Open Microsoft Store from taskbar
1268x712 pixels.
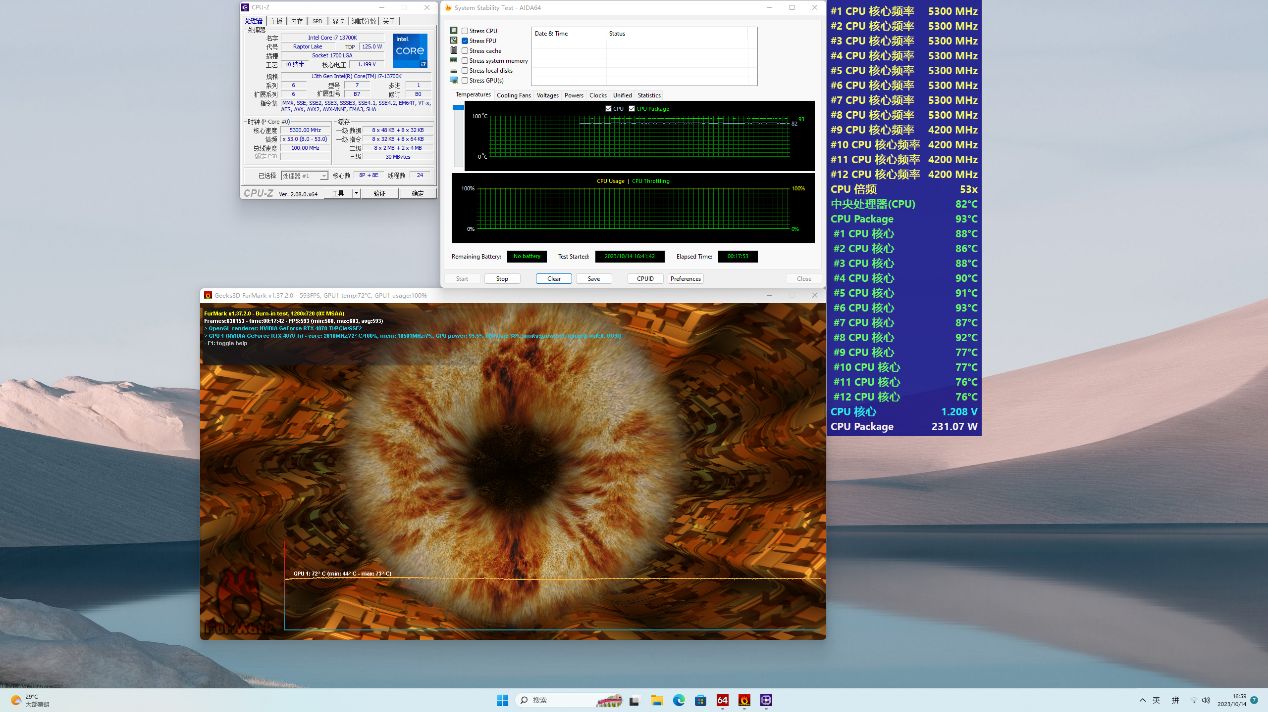[x=701, y=700]
